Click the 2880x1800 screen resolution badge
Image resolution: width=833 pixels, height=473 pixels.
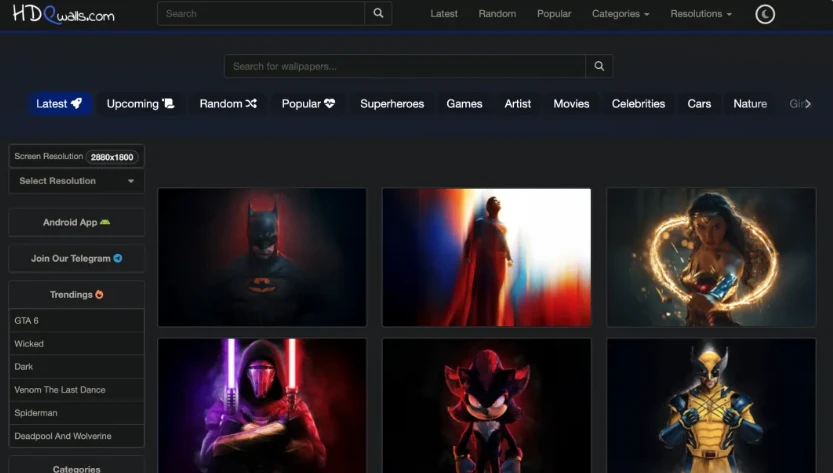(112, 157)
